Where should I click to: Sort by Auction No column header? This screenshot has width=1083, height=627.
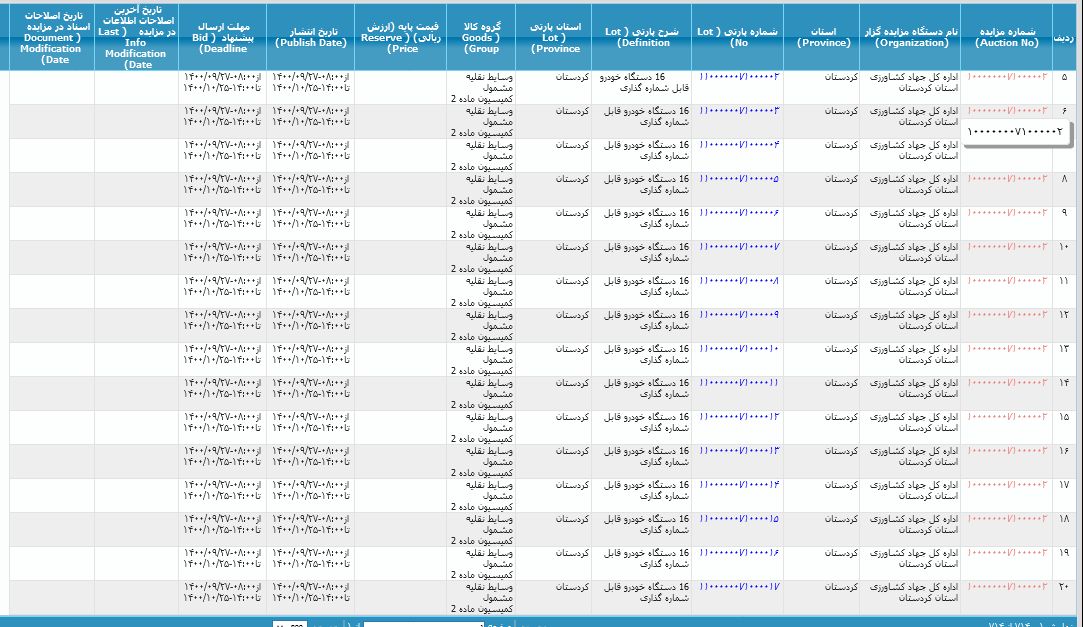coord(1007,37)
